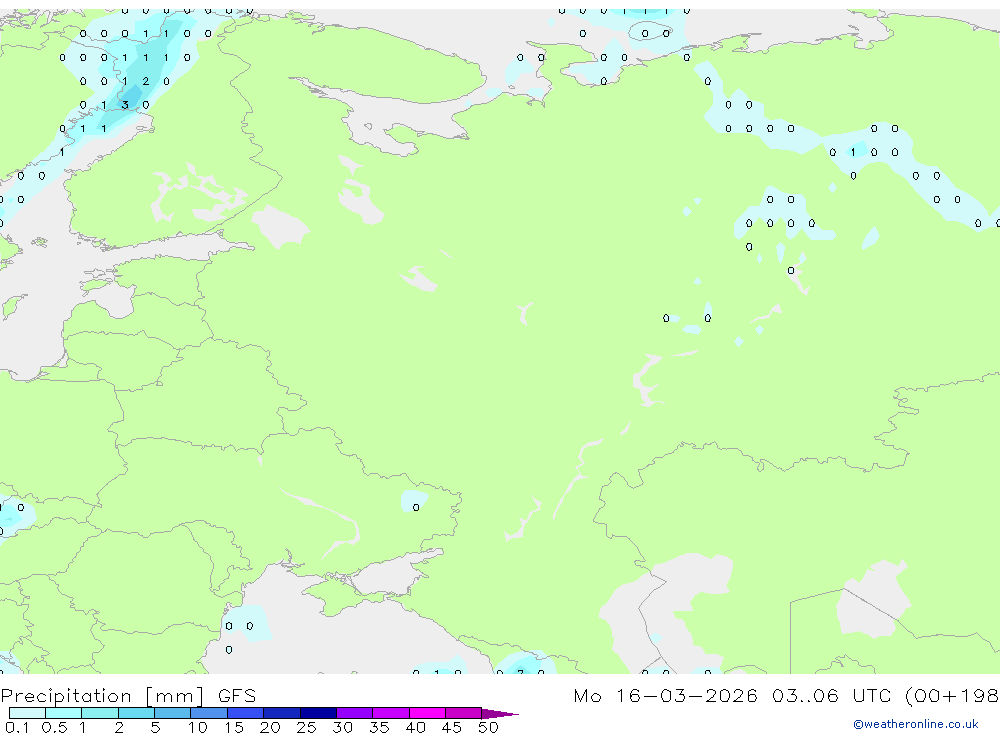Screen dimensions: 1000x733
Task: Select the 40–45 mm magenta swatch
Action: coord(427,713)
